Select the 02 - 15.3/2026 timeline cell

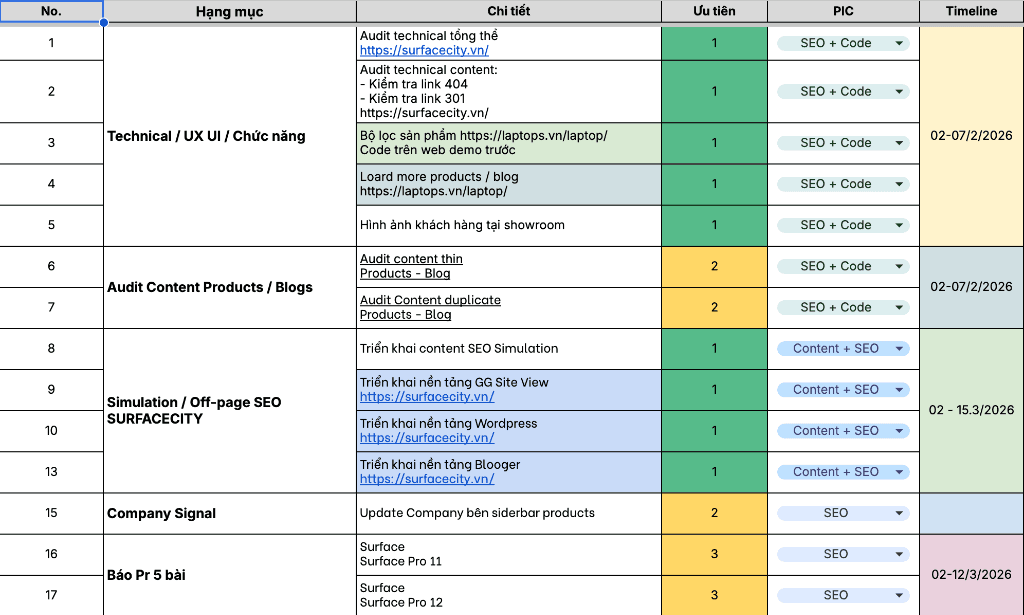point(971,411)
